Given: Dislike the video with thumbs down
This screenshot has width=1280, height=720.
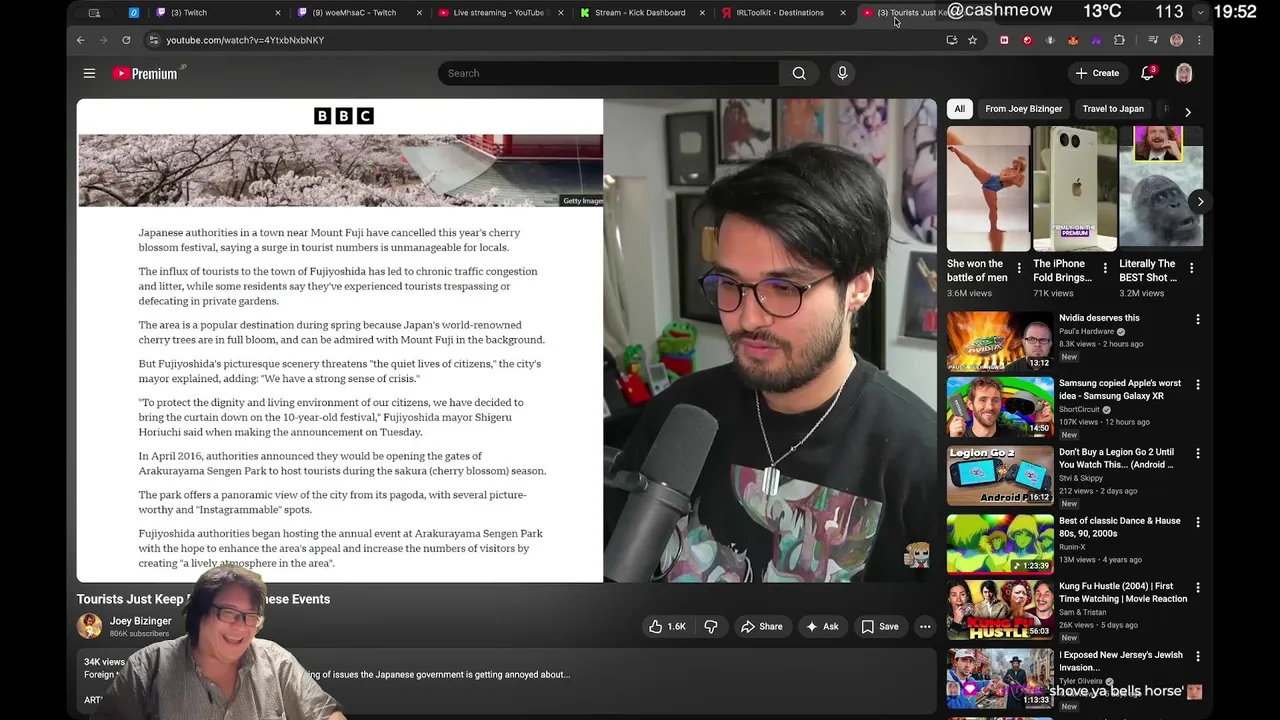Looking at the screenshot, I should 711,627.
